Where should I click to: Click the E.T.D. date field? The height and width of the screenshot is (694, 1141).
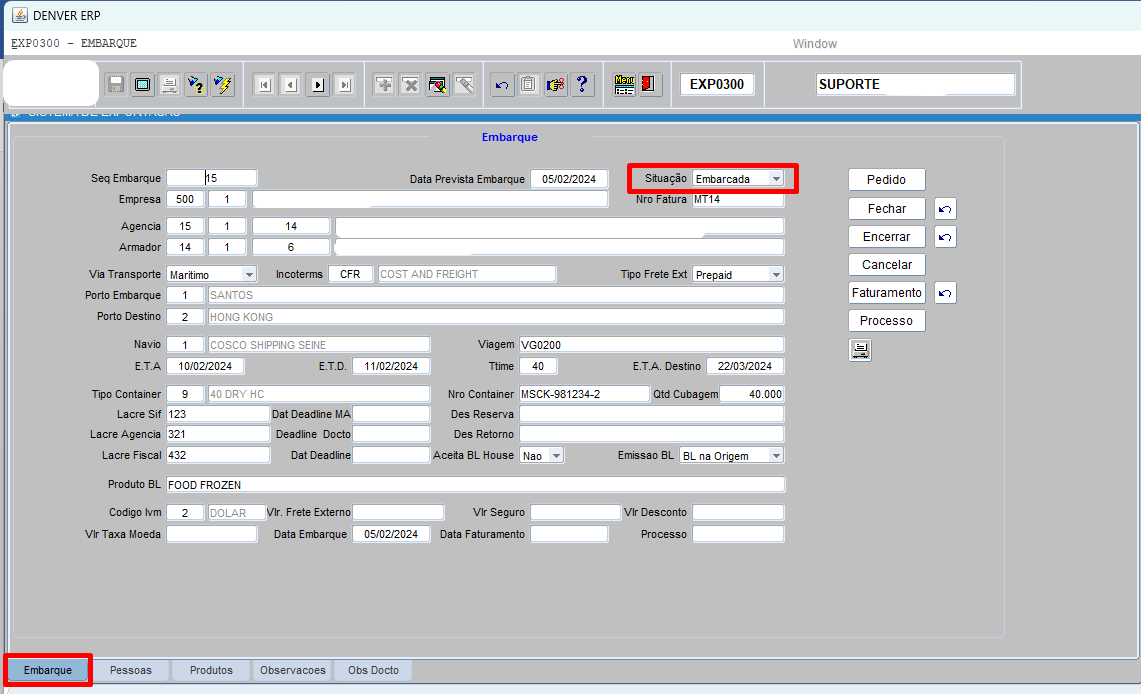pyautogui.click(x=391, y=366)
